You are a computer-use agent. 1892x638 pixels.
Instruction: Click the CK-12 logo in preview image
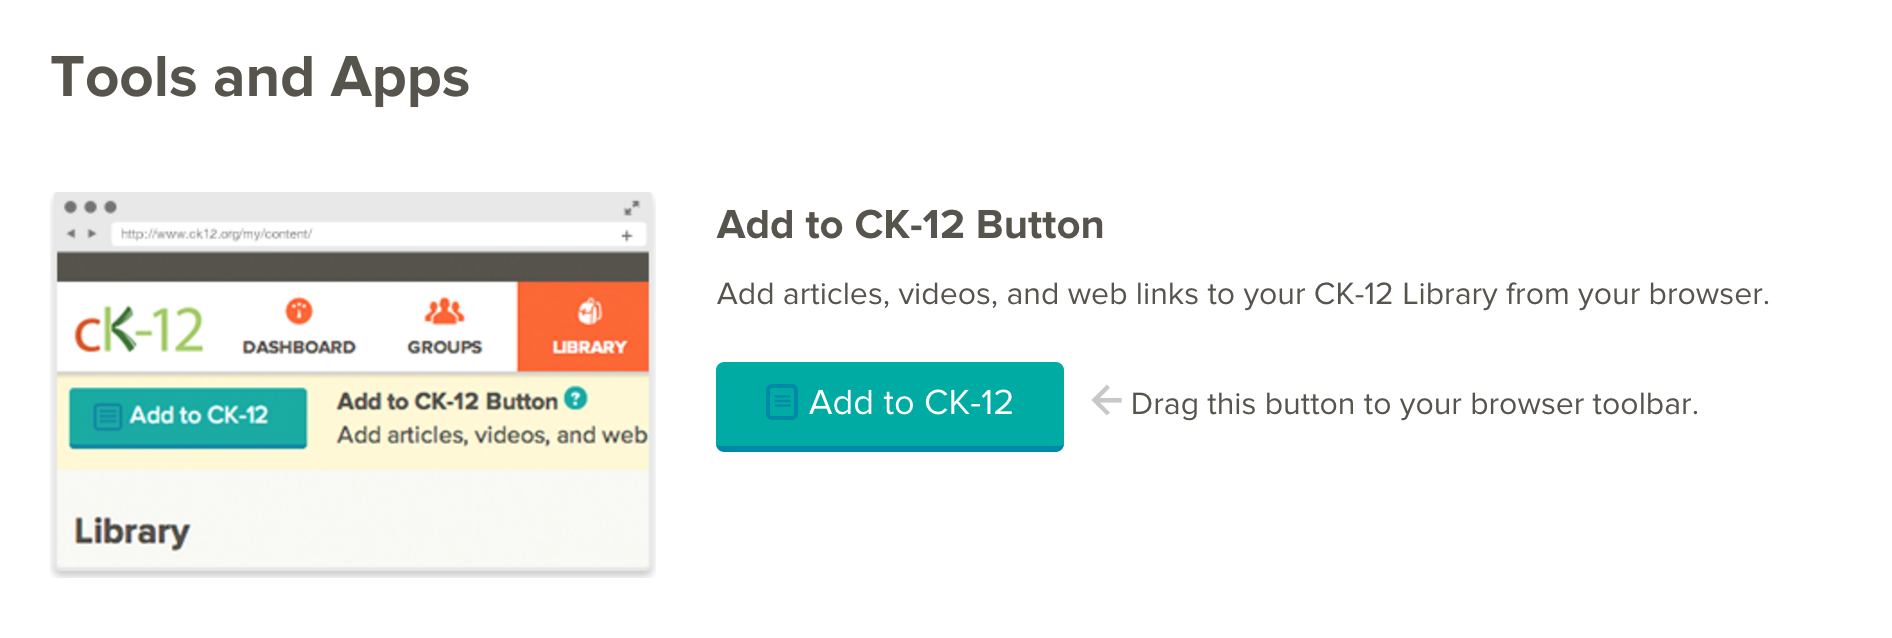pos(139,329)
